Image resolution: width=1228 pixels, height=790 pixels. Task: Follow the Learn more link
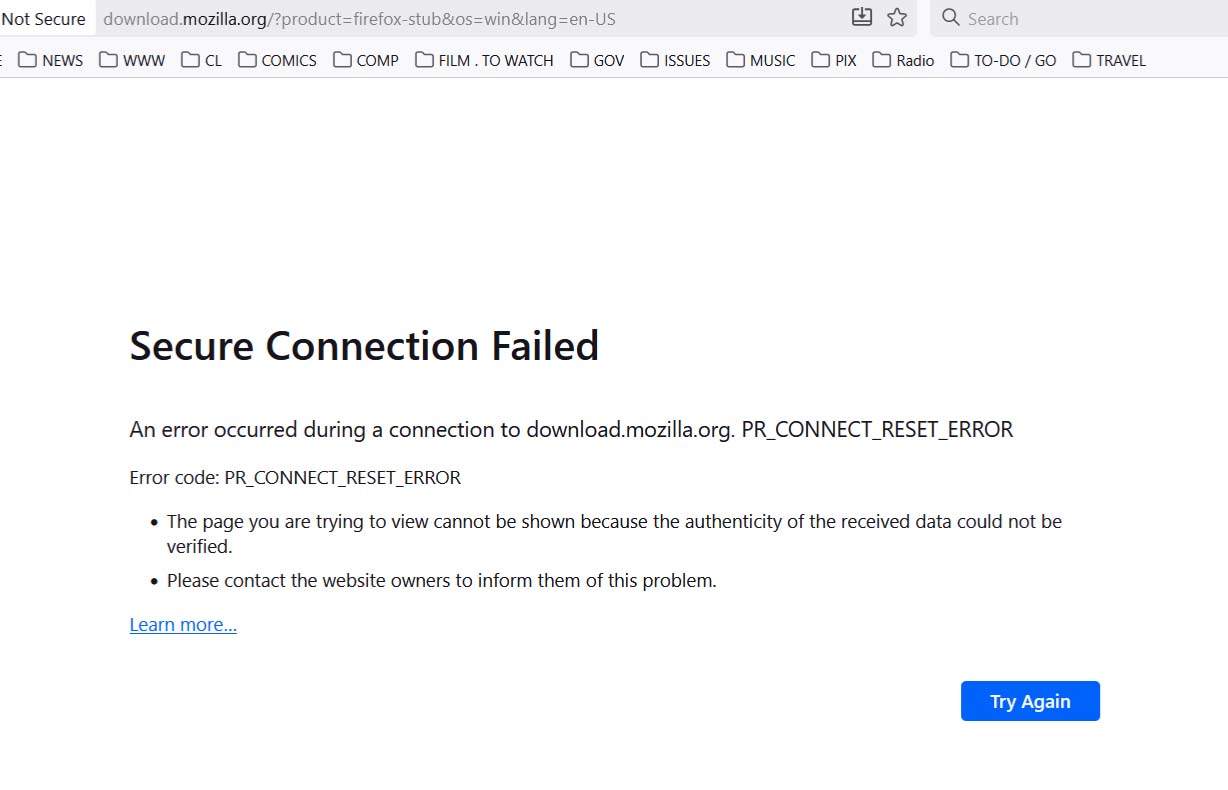point(183,625)
